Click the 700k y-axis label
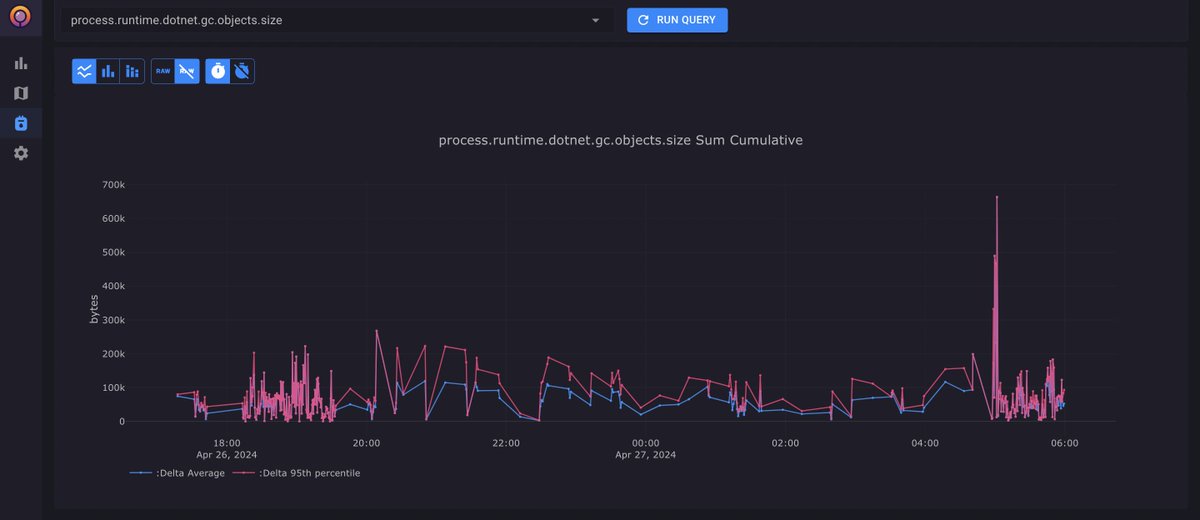The height and width of the screenshot is (520, 1200). [x=113, y=185]
